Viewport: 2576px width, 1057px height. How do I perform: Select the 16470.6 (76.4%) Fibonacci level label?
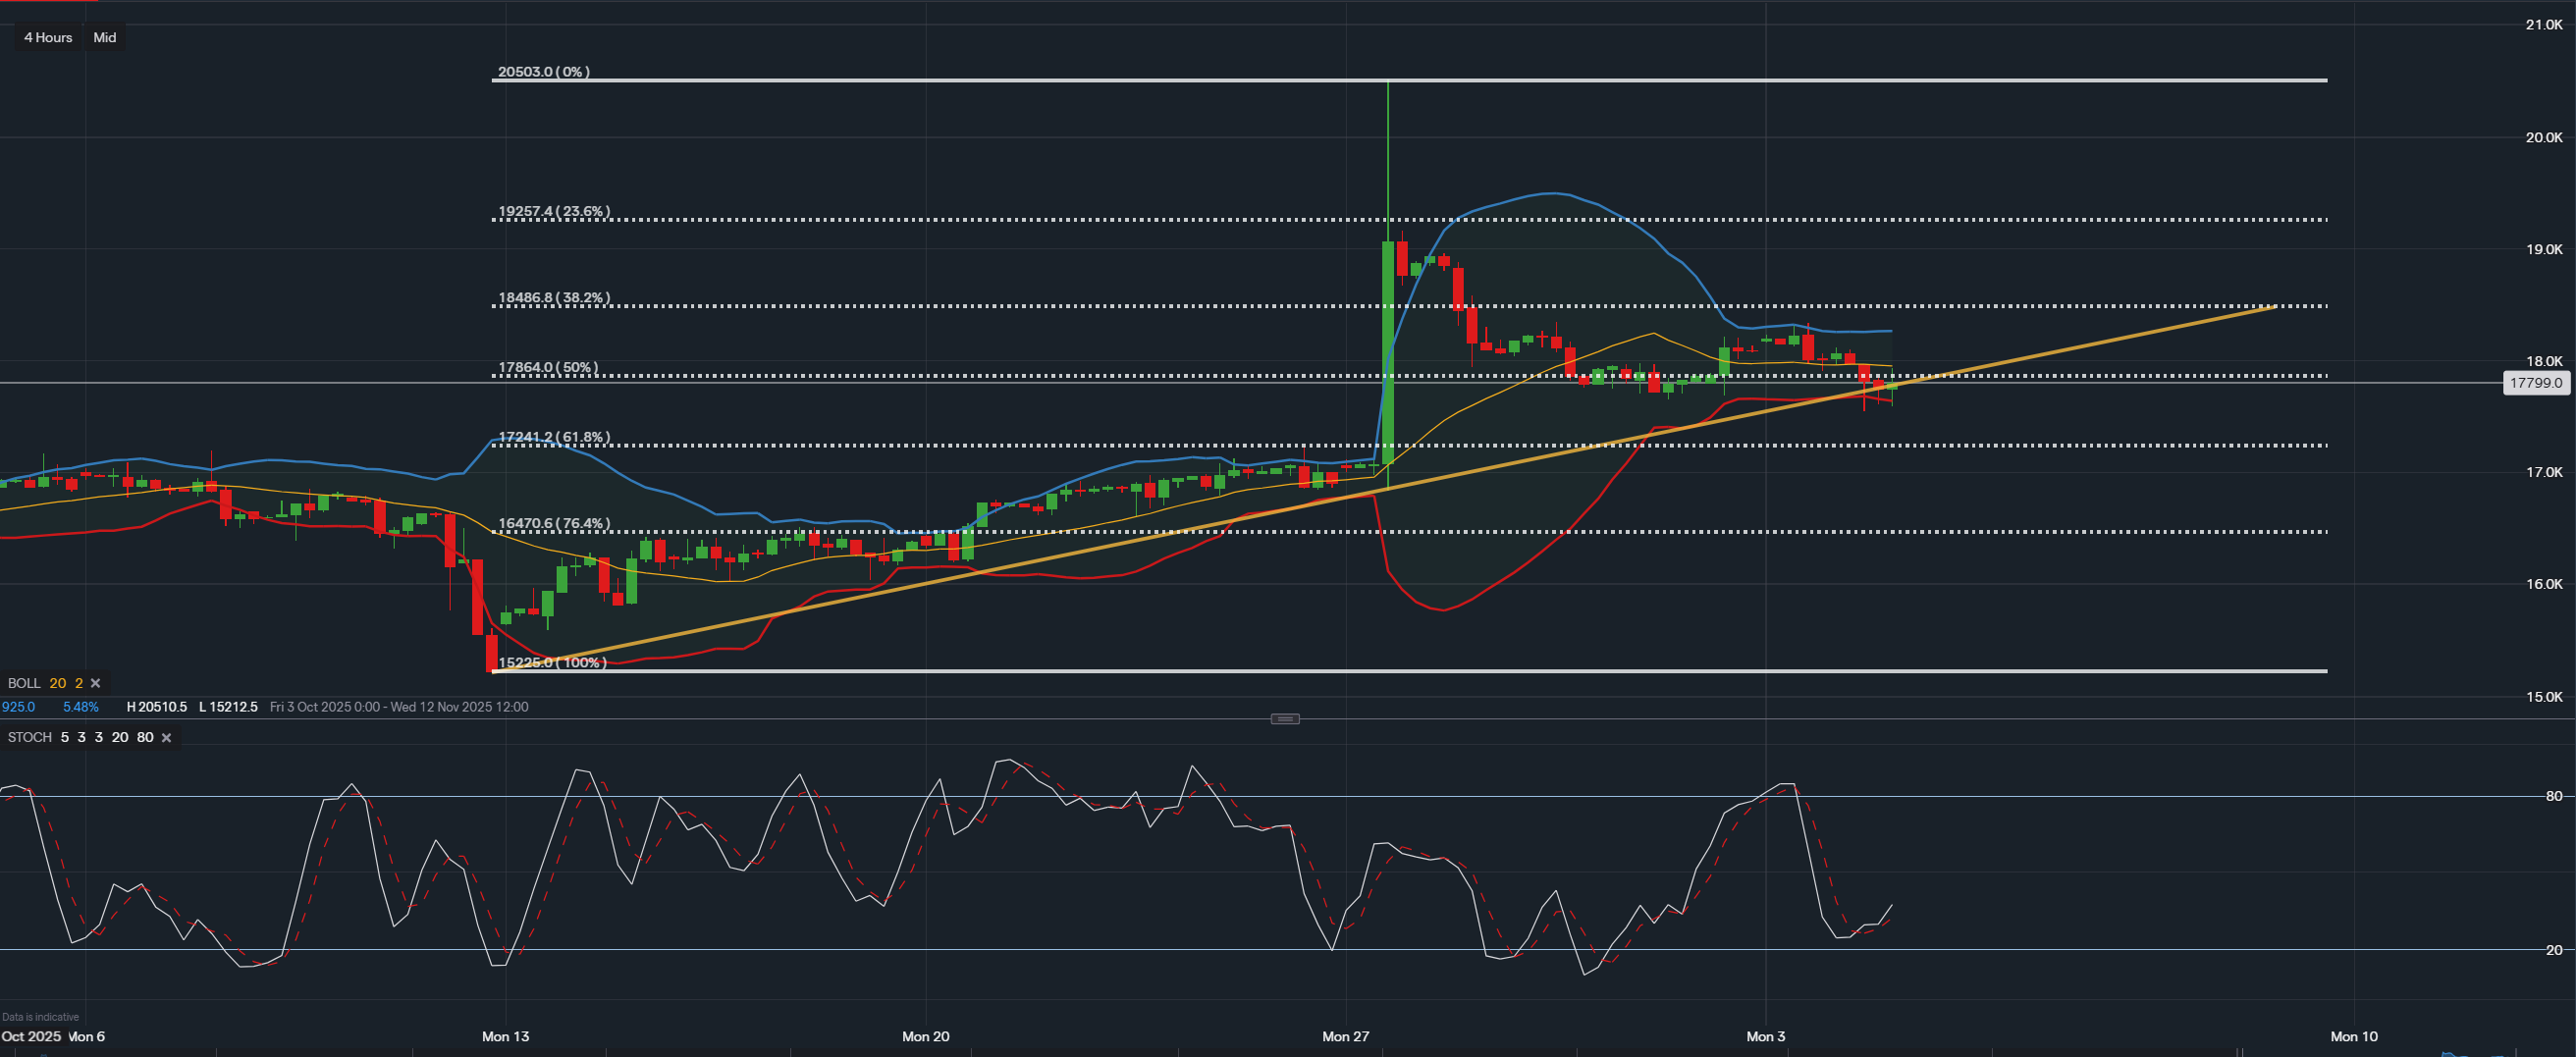554,523
